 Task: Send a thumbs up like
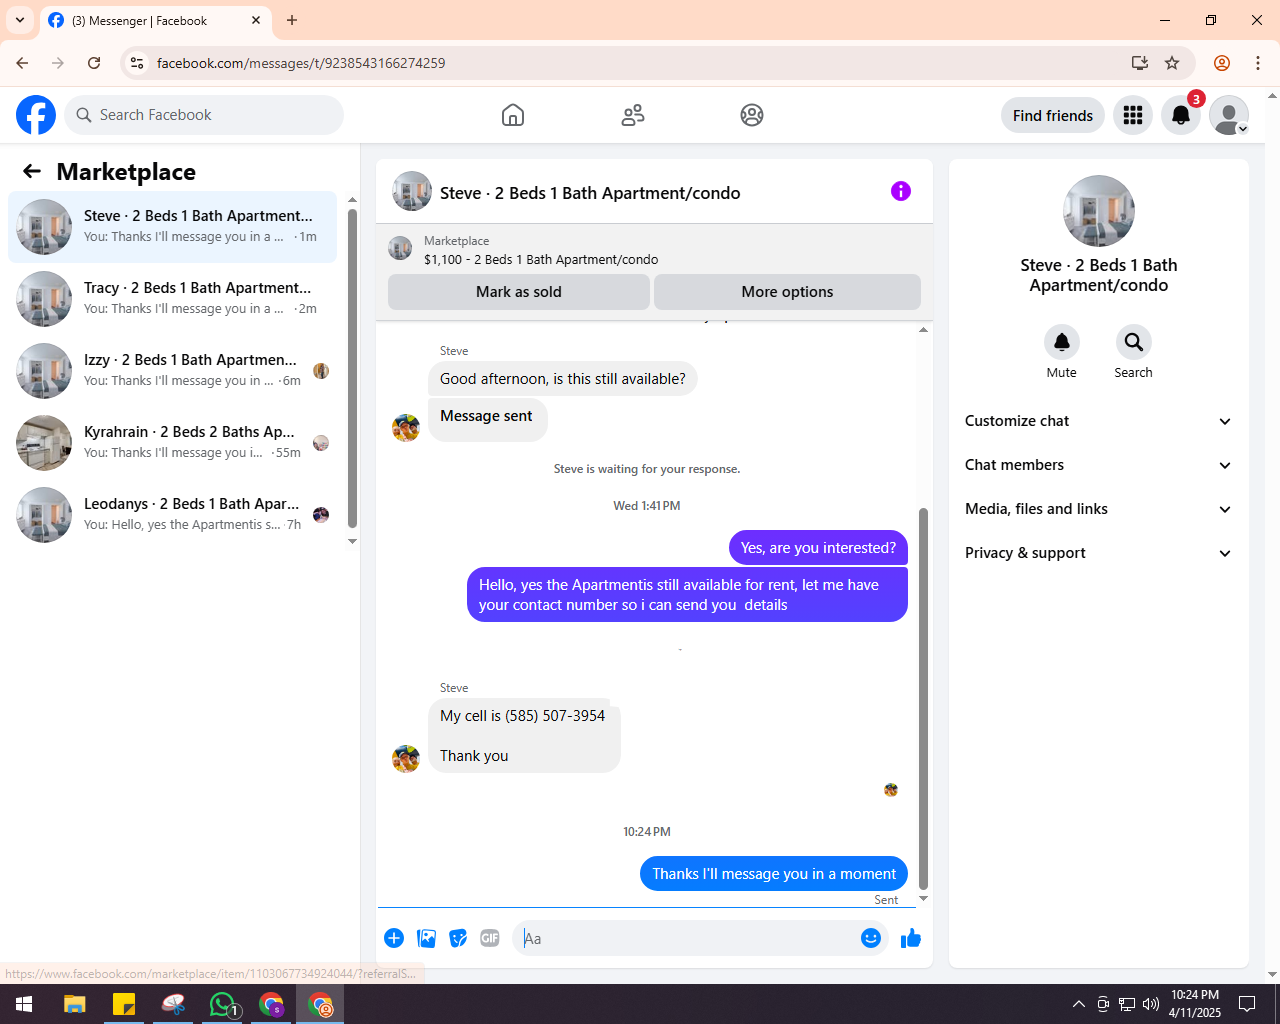(911, 938)
